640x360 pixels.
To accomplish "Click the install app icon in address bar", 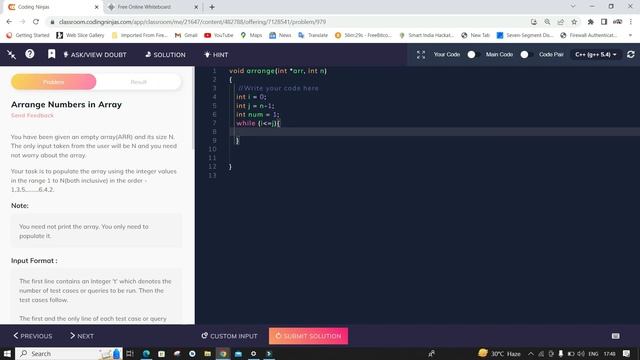I will click(x=534, y=22).
